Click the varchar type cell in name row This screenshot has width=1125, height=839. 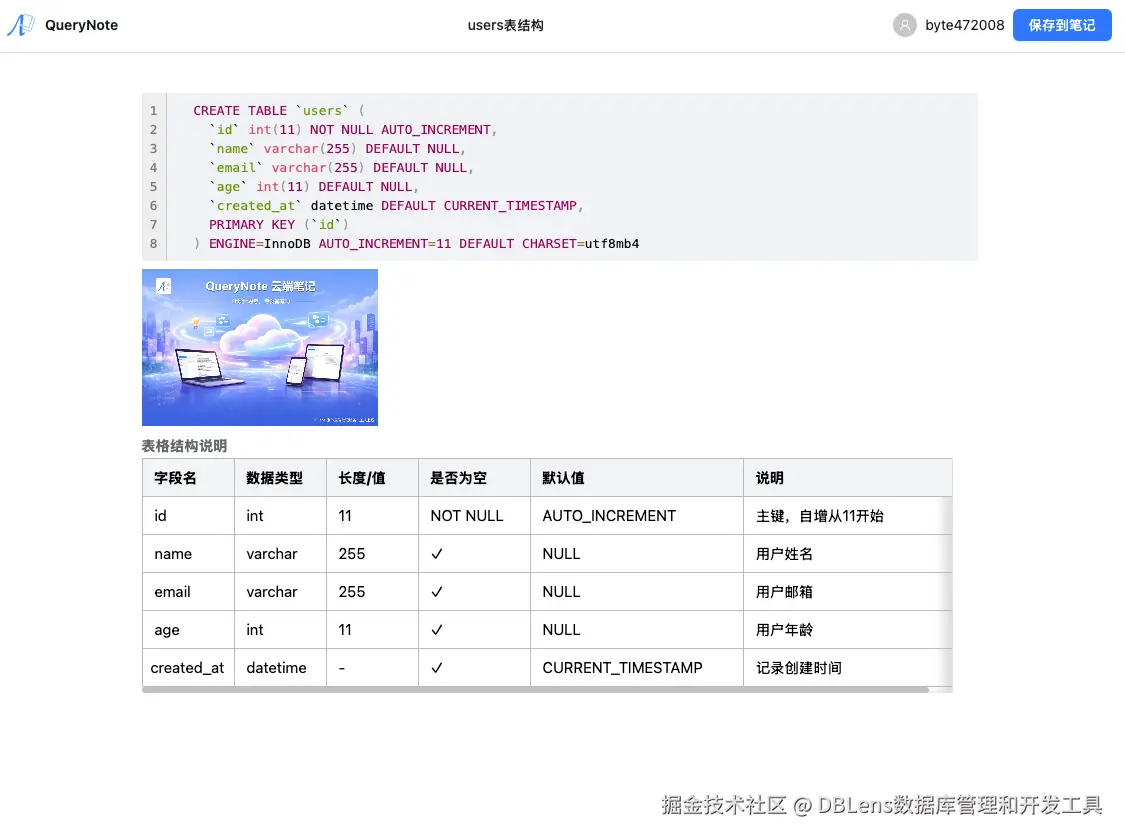[281, 554]
